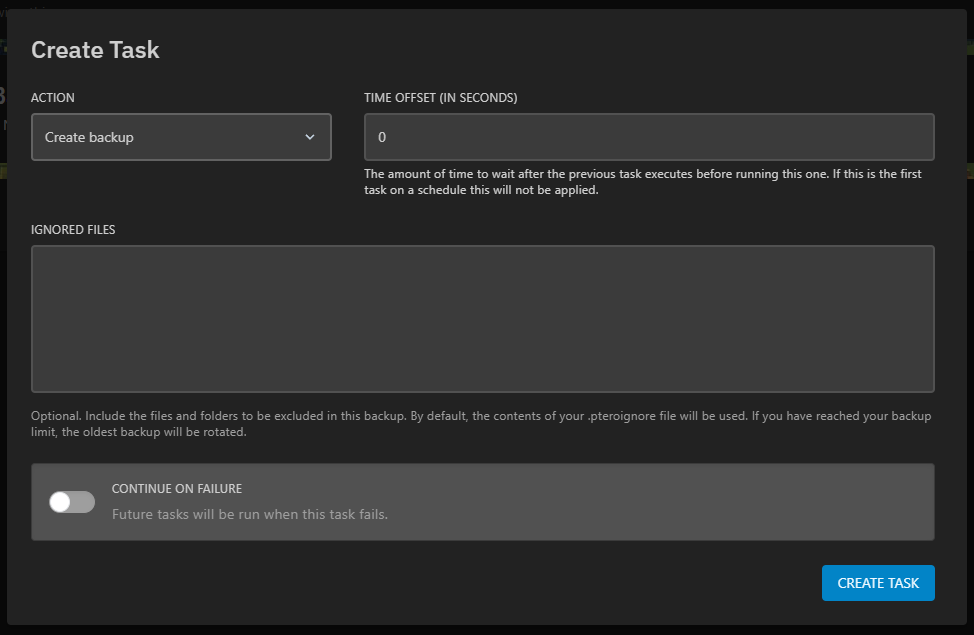
Task: Click the 'ACTION' field label
Action: click(53, 98)
